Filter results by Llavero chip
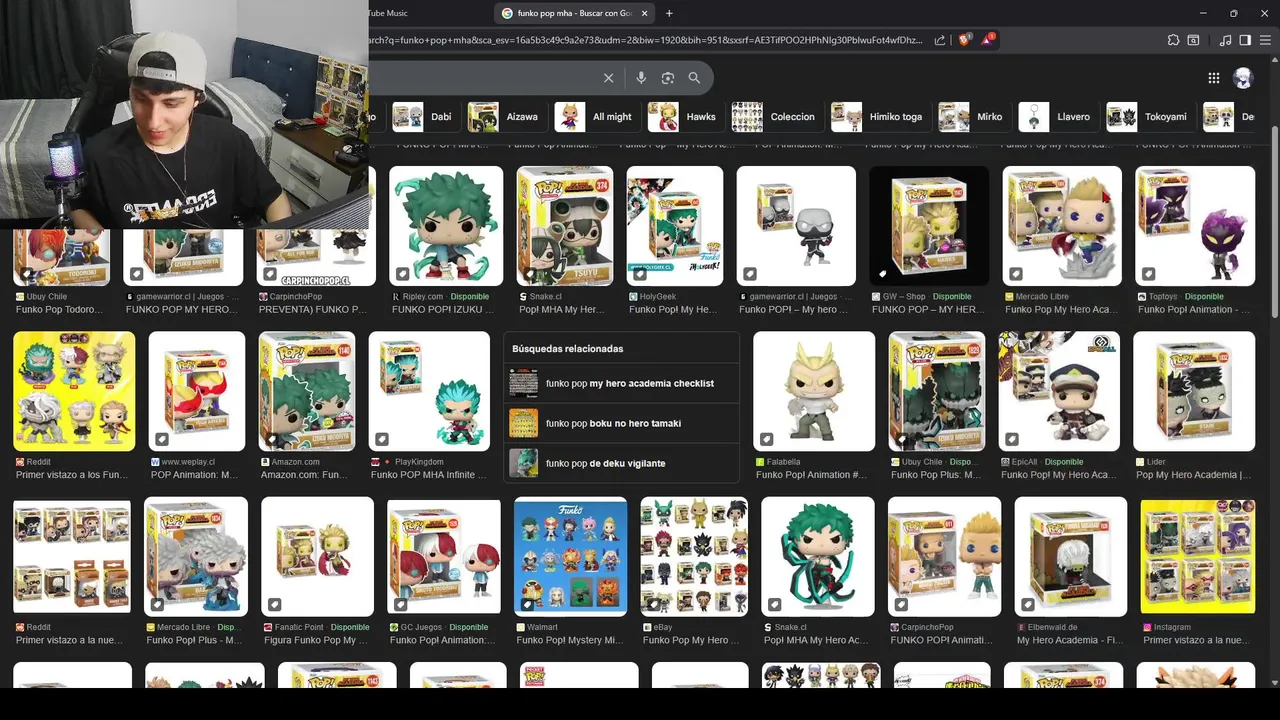Viewport: 1280px width, 720px height. point(1056,117)
